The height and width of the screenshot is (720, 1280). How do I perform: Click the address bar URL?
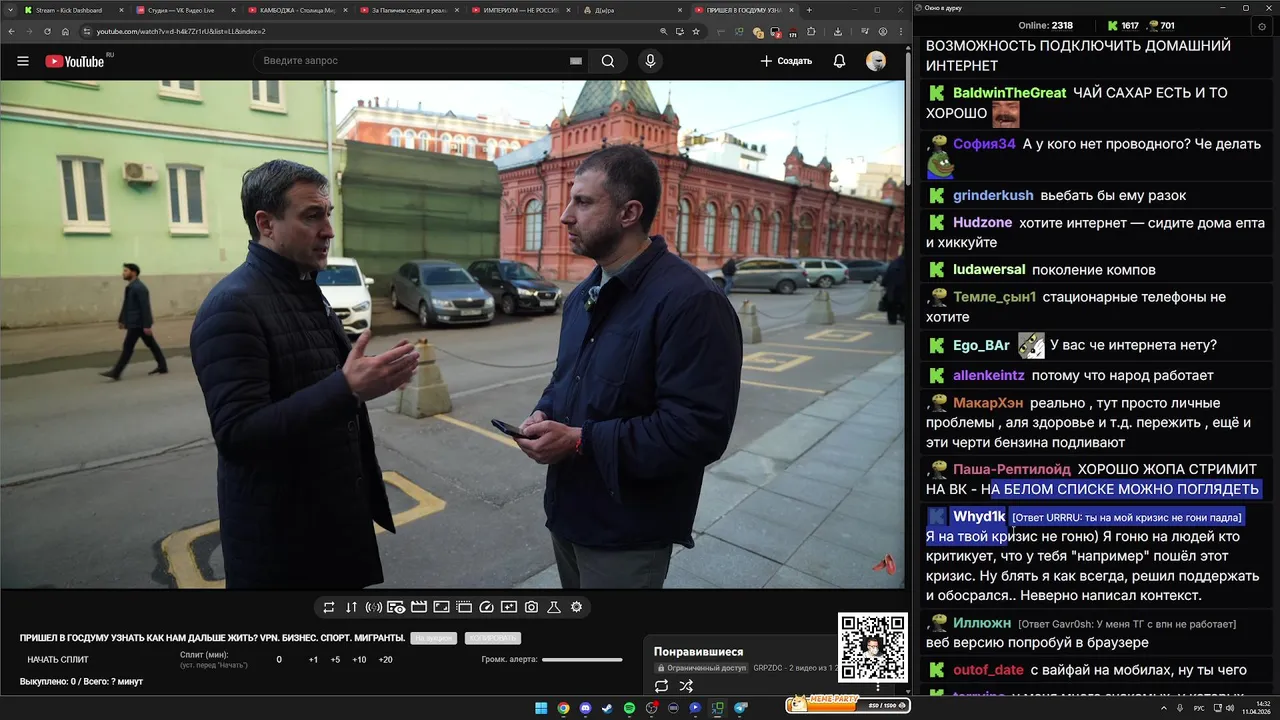pyautogui.click(x=181, y=31)
